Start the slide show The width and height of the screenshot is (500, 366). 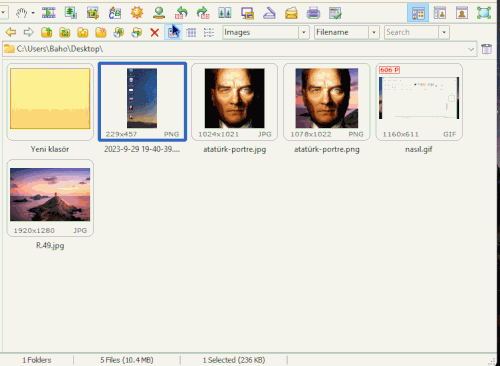click(x=49, y=13)
